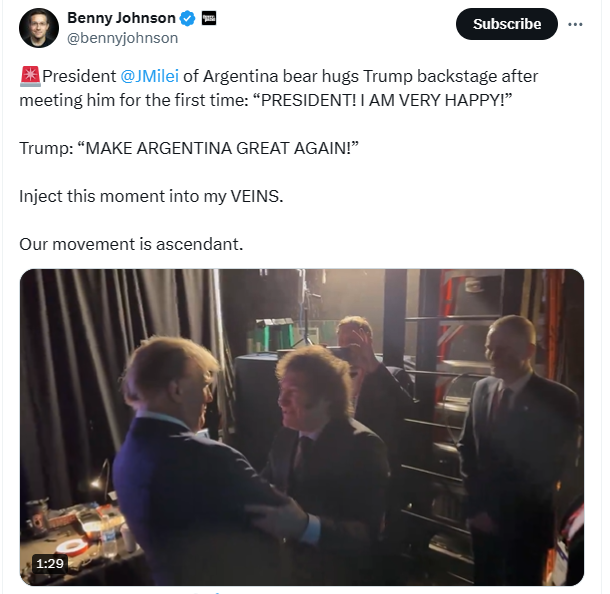Click the red siren emoji in the tweet
The image size is (610, 594).
pyautogui.click(x=29, y=76)
